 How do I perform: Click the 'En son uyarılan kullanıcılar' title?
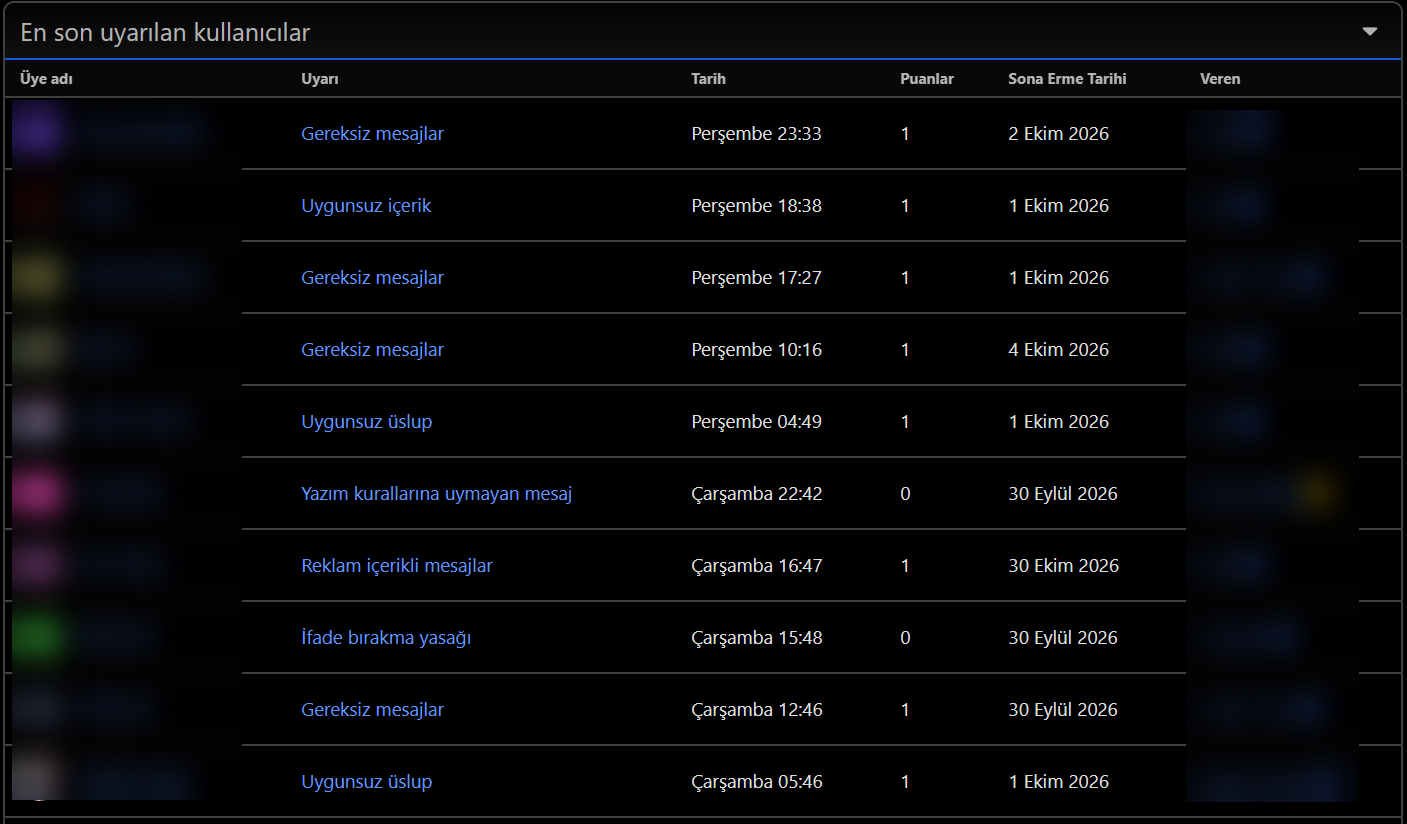pyautogui.click(x=165, y=32)
